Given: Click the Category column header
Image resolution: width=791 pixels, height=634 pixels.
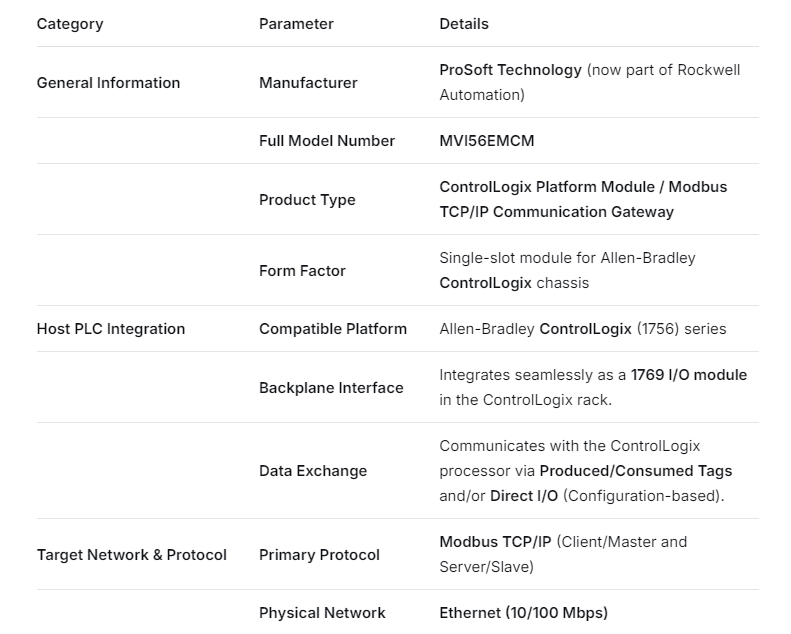Looking at the screenshot, I should 70,24.
